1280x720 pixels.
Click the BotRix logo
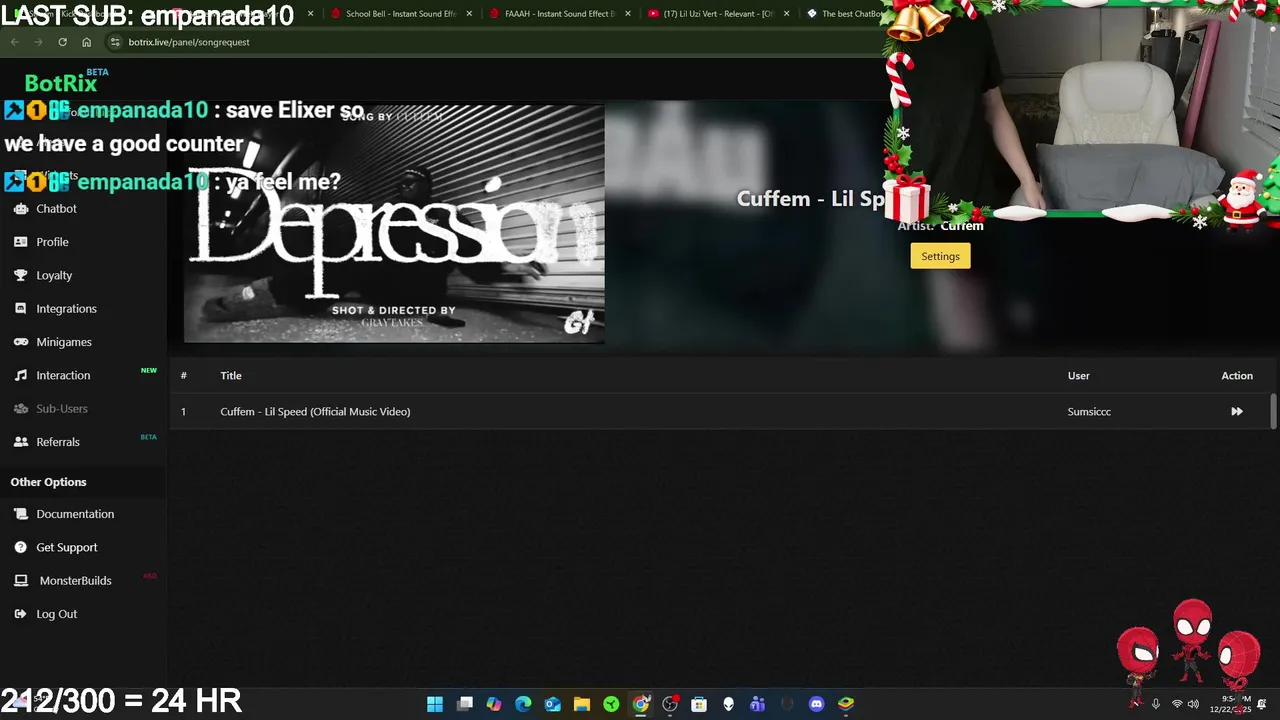coord(61,84)
